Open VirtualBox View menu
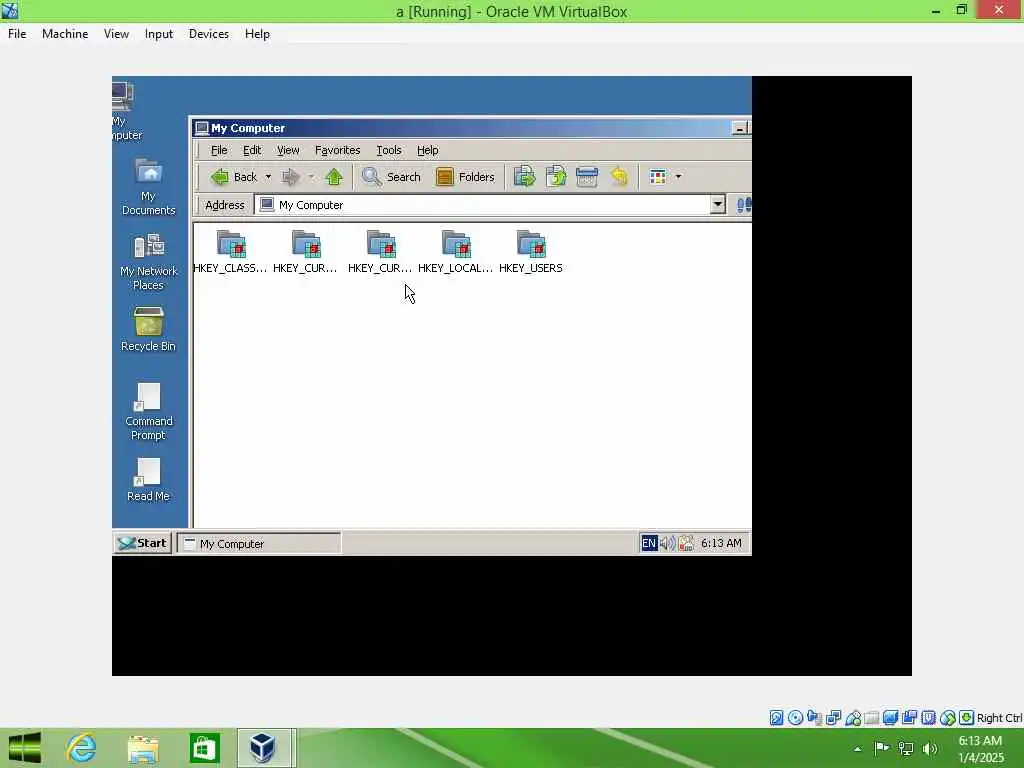 116,34
